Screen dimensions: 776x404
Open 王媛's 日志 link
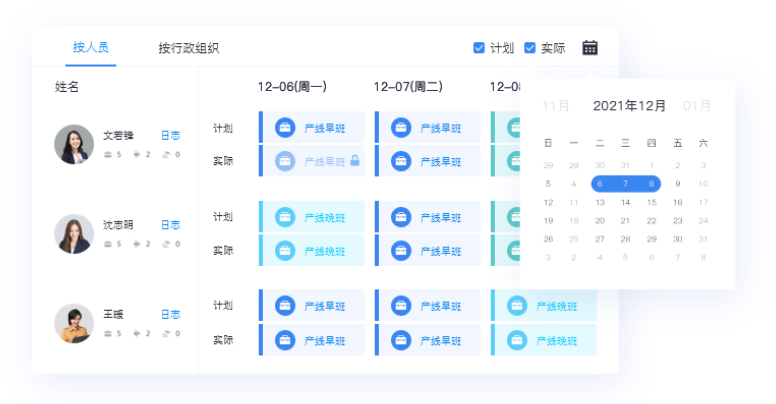pos(171,314)
